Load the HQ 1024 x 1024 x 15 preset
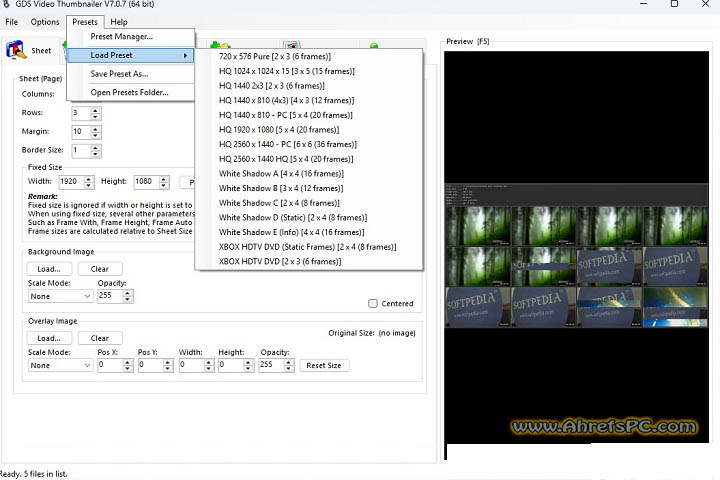Viewport: 720px width, 480px height. coord(309,71)
